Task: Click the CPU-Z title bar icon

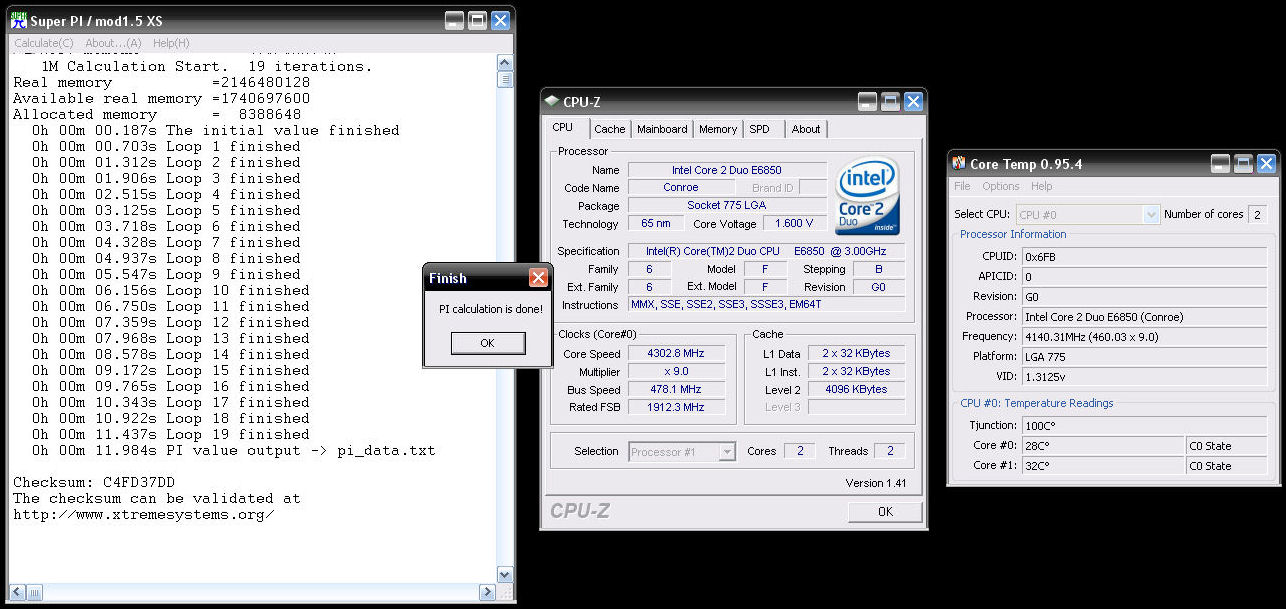Action: click(551, 102)
